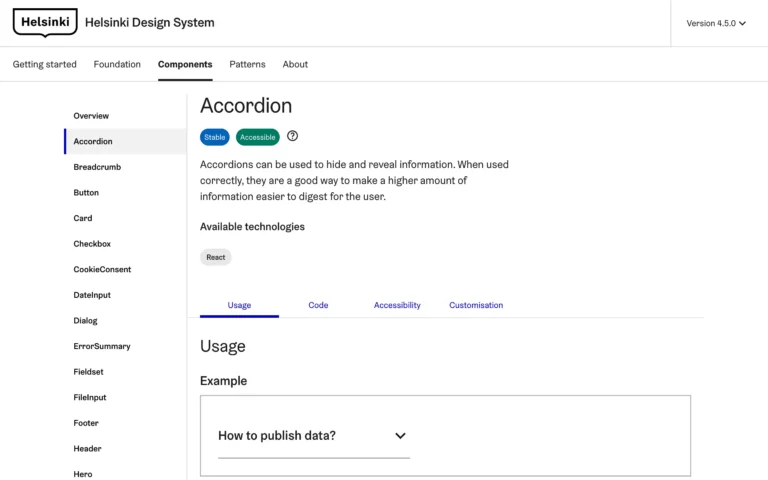768x480 pixels.
Task: Click the Available technologies heading
Action: (252, 227)
